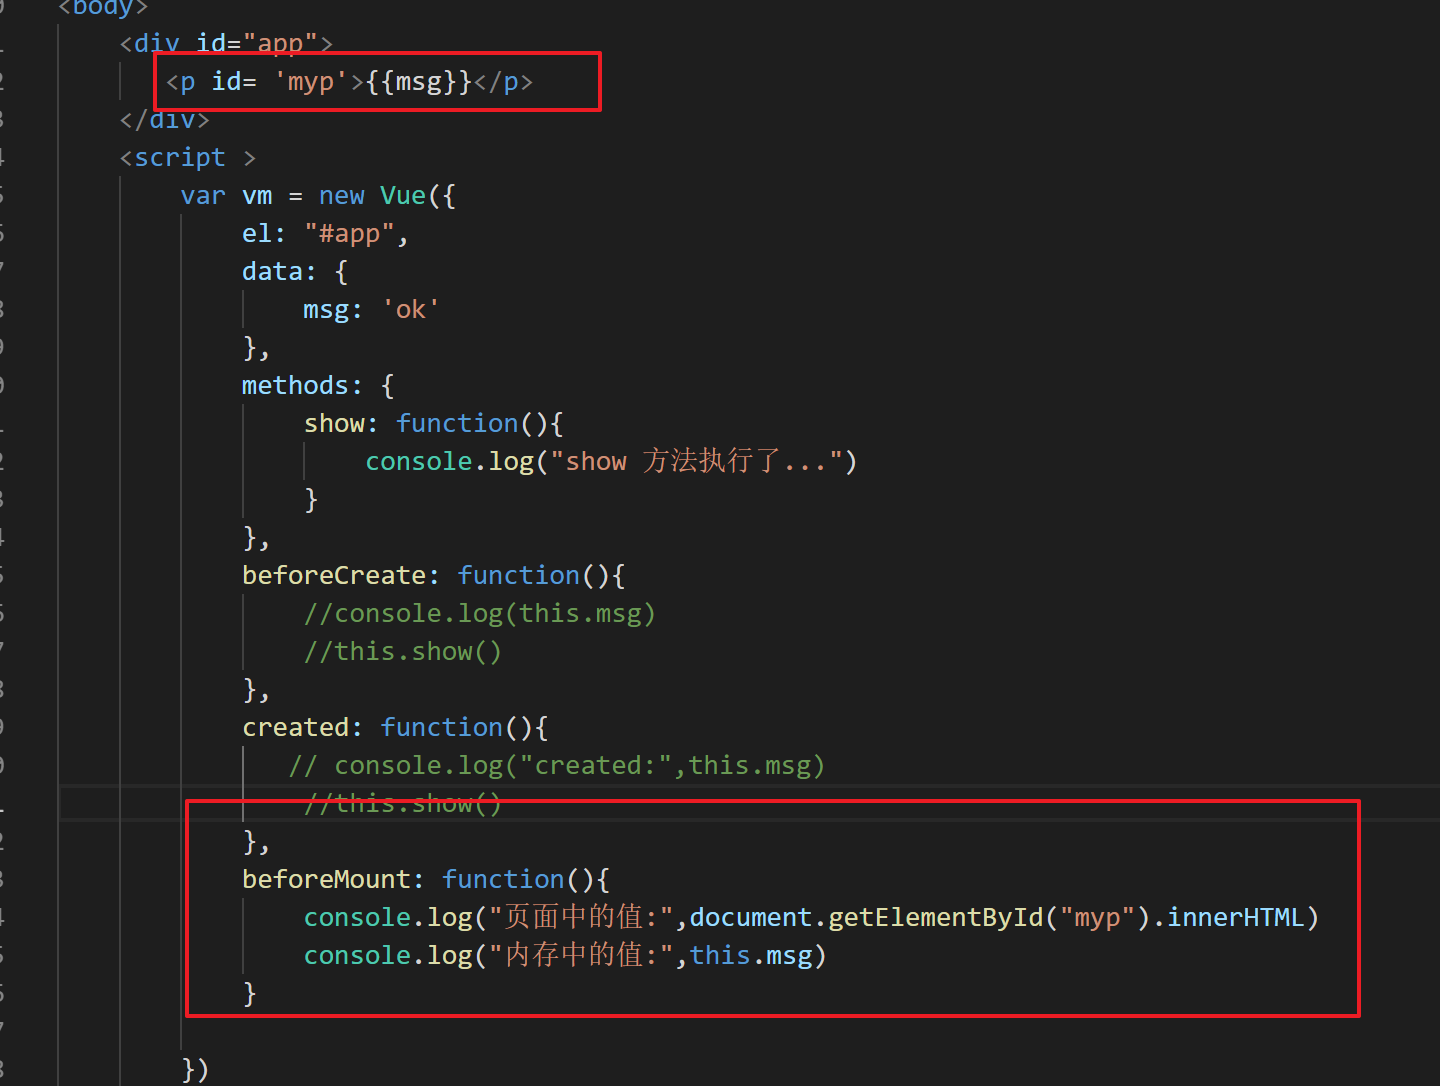The image size is (1440, 1086).
Task: Click the closing '})' of Vue instance
Action: [196, 1070]
